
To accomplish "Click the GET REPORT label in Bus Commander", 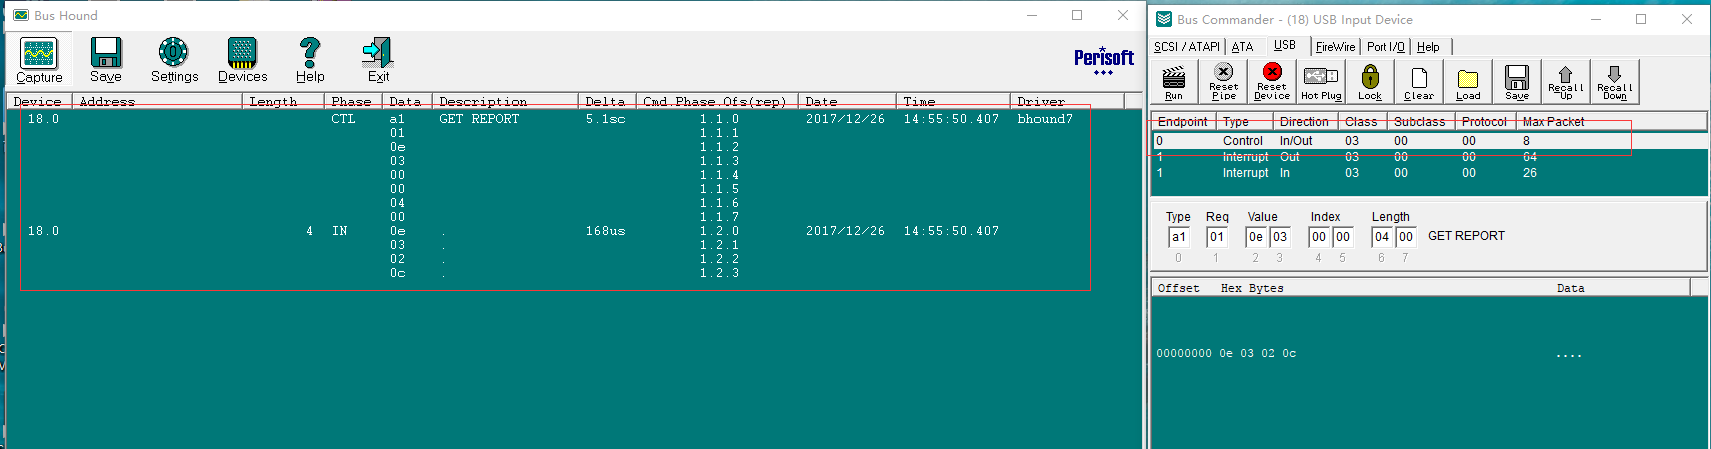I will click(1466, 236).
